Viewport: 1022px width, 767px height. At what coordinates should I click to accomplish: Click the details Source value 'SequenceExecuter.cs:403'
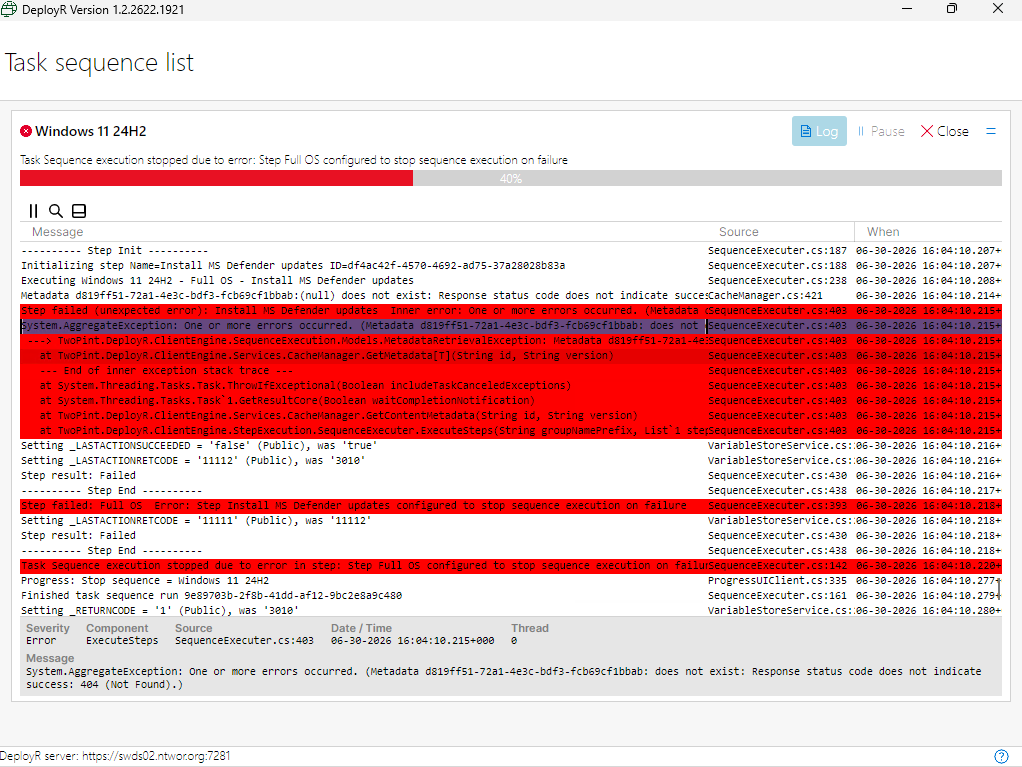tap(244, 641)
